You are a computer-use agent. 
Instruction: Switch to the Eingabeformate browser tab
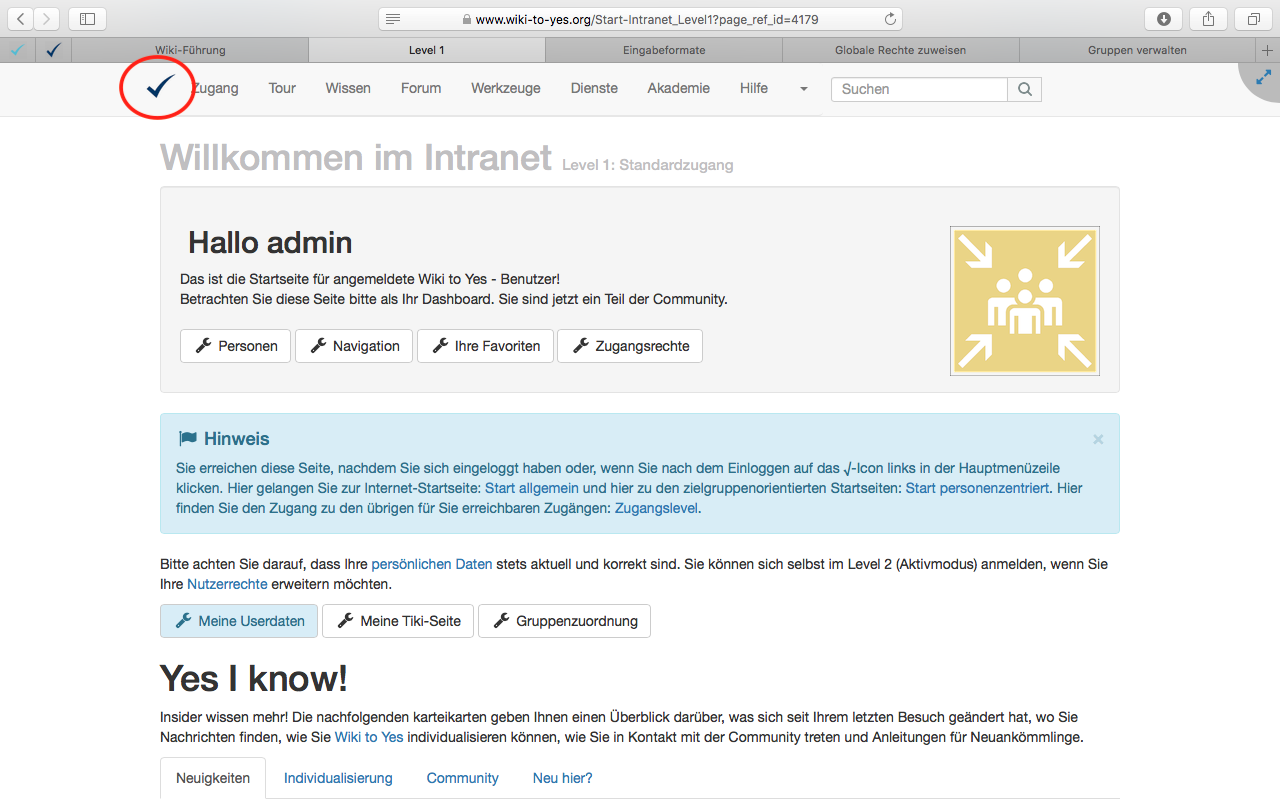tap(663, 50)
